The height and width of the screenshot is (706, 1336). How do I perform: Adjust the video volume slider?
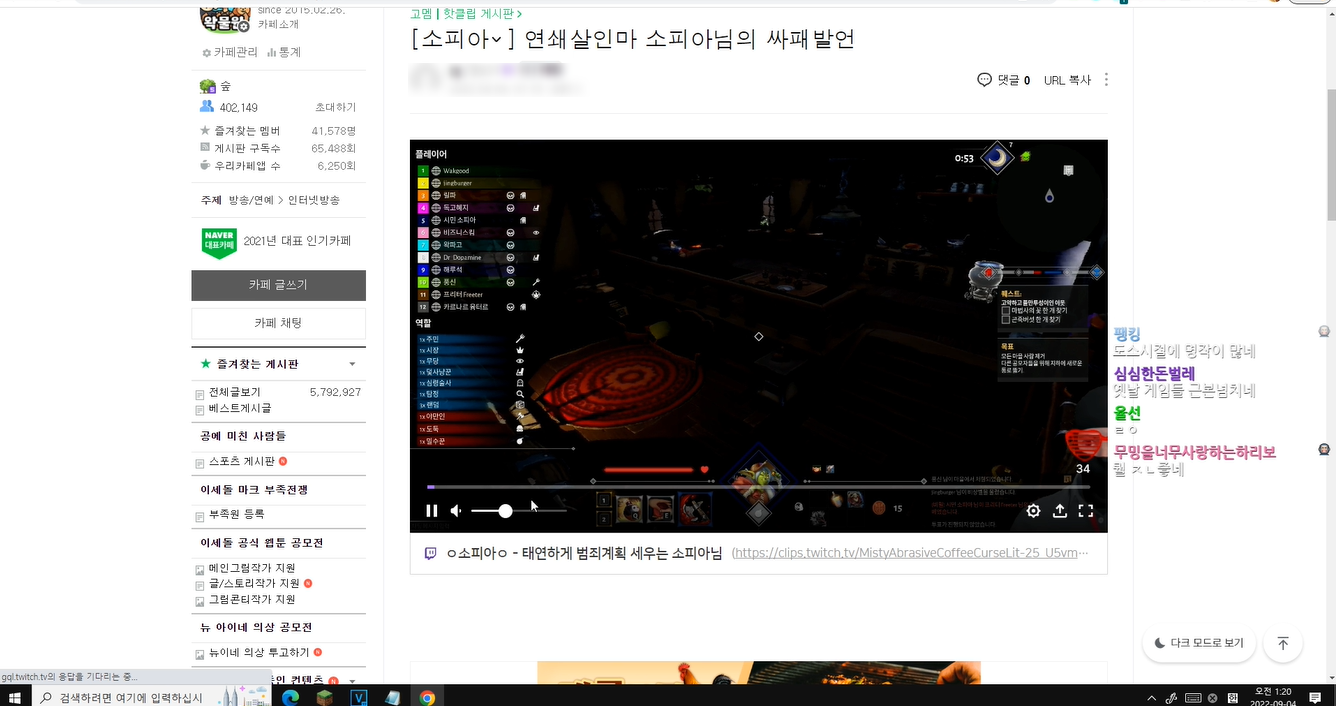[x=518, y=511]
